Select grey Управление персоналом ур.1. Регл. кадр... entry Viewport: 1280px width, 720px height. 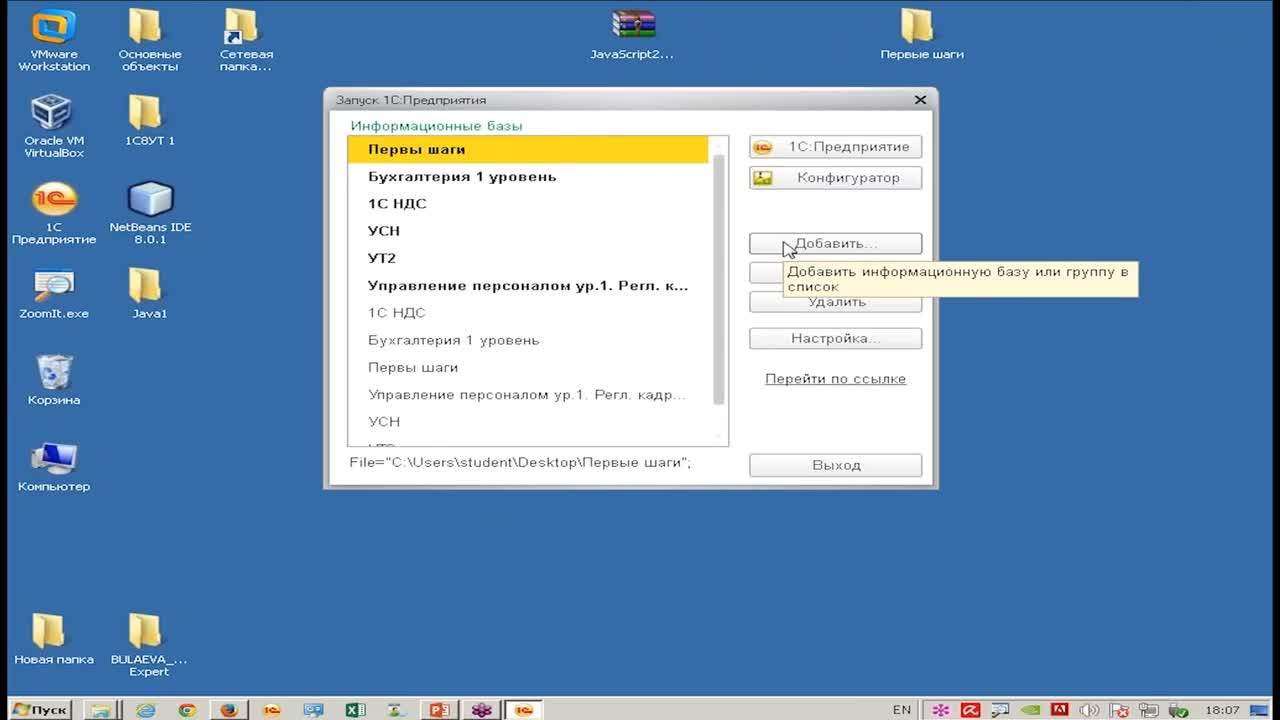click(x=527, y=395)
